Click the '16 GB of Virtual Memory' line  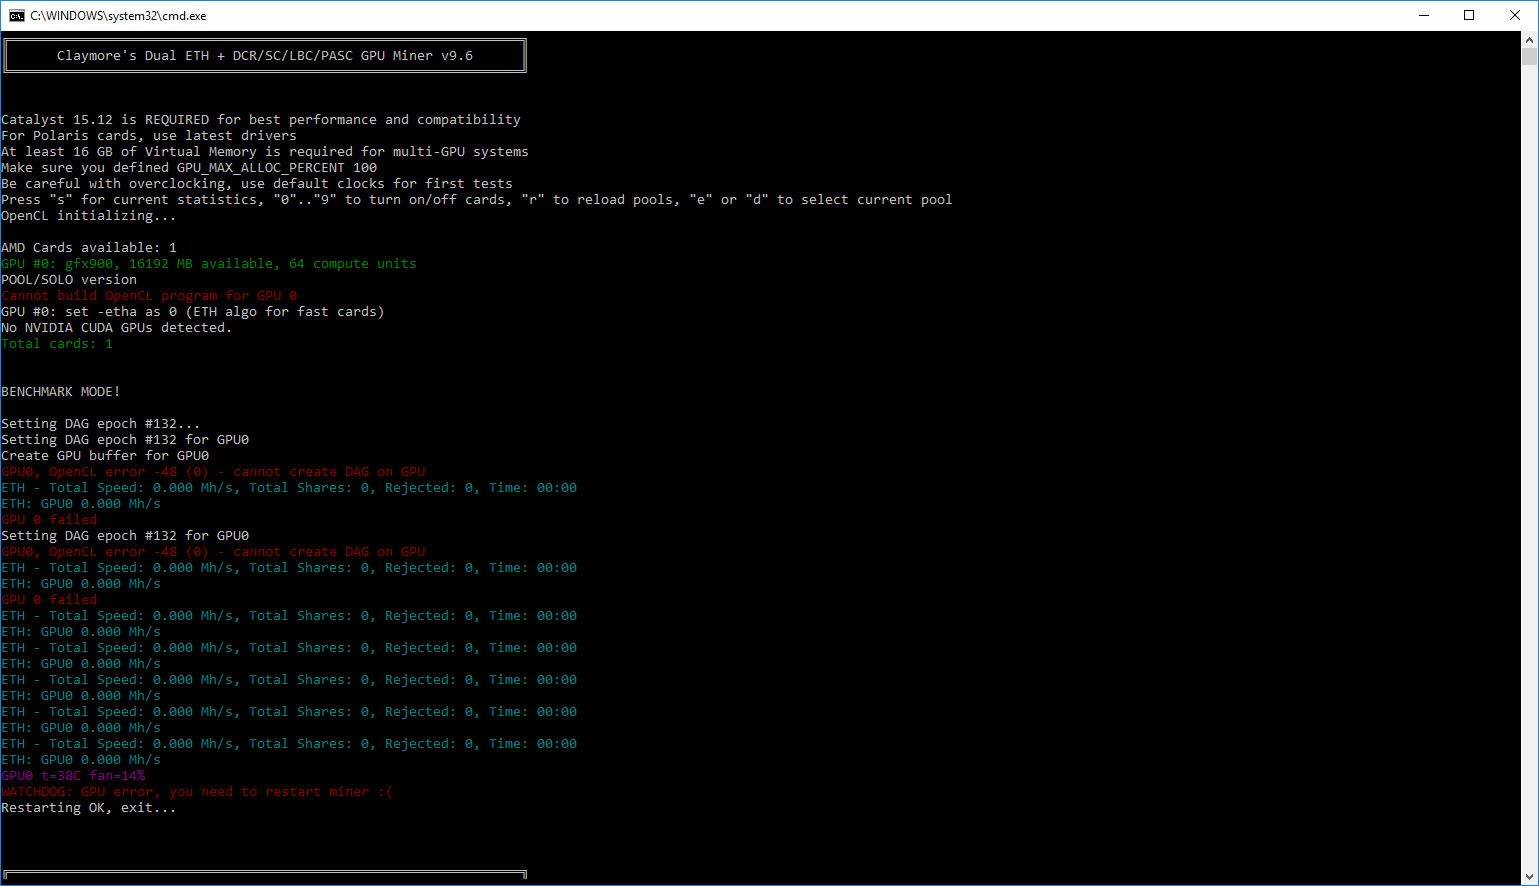pyautogui.click(x=265, y=152)
